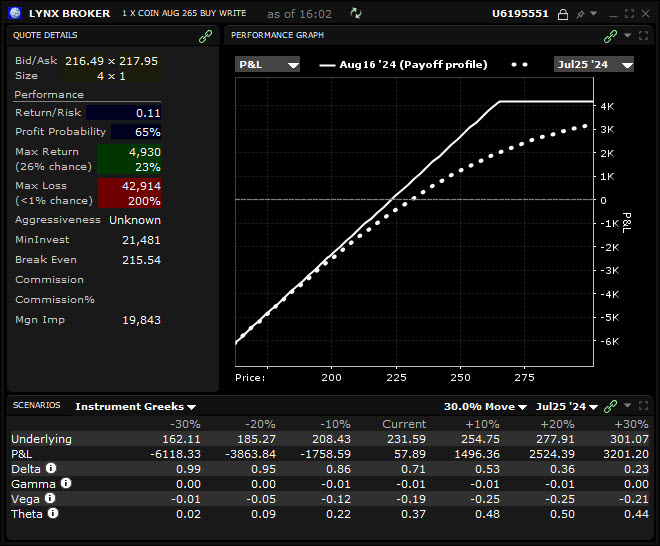Viewport: 660px width, 546px height.
Task: Select the Scenarios panel header
Action: click(36, 406)
